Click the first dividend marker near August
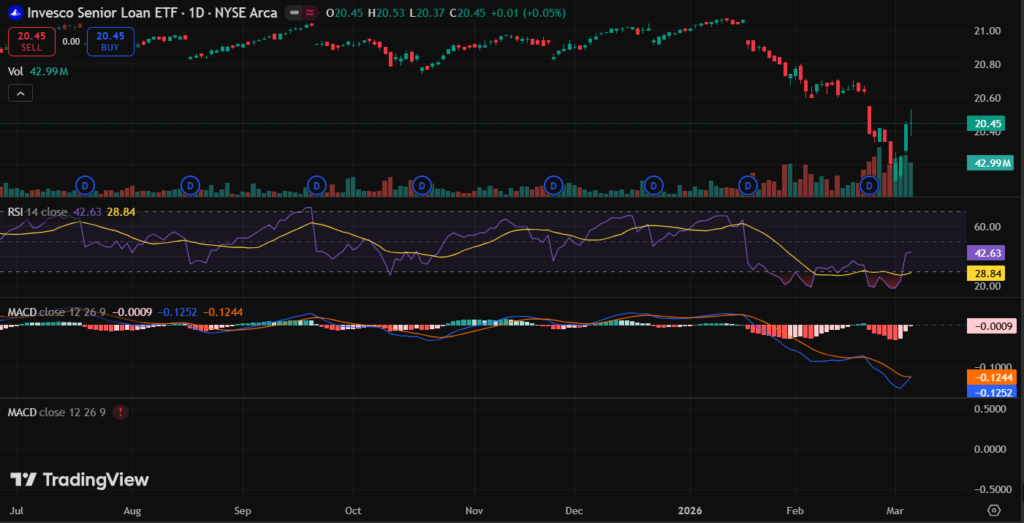Screen dimensions: 1024x523 point(85,185)
